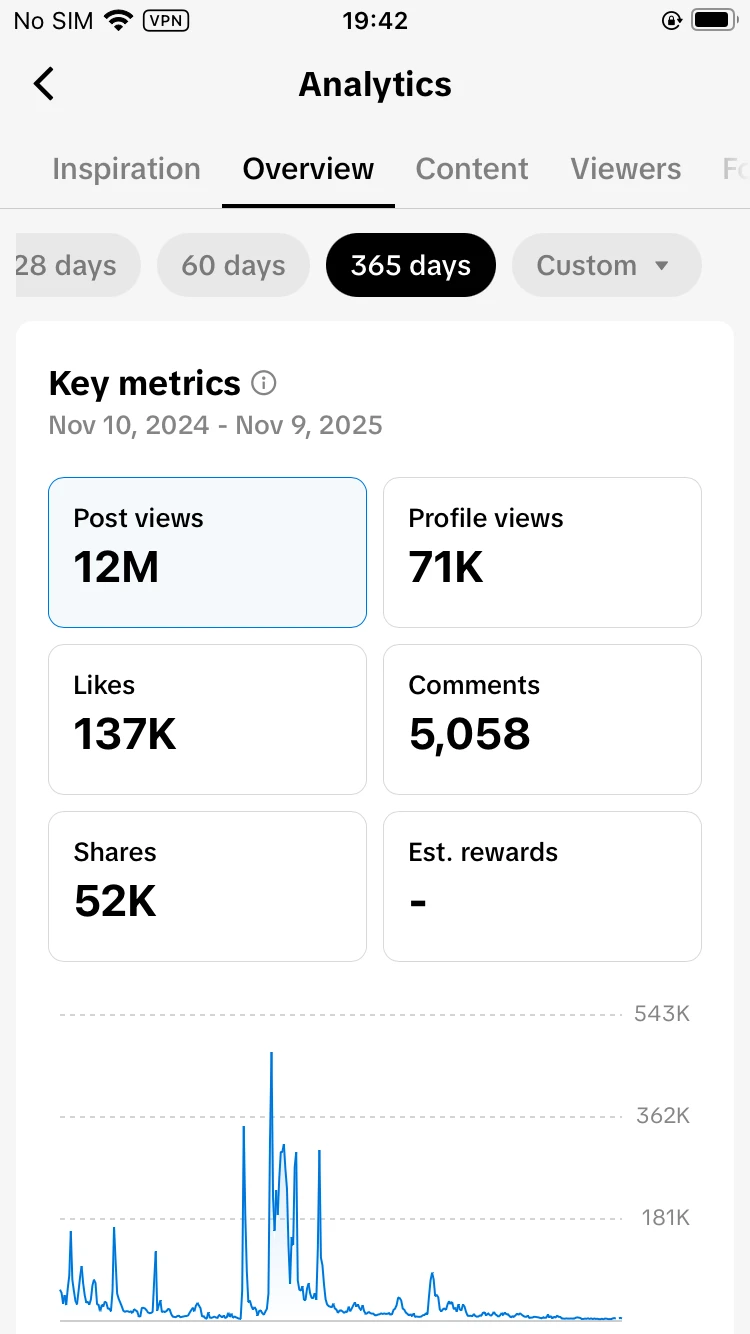Image resolution: width=750 pixels, height=1334 pixels.
Task: Tap the battery icon in status bar
Action: [x=715, y=20]
